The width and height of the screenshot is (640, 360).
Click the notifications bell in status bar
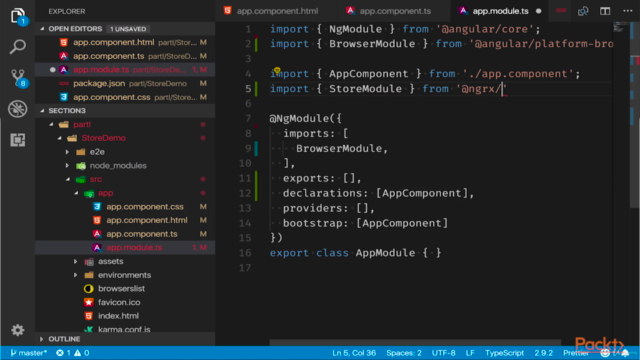[x=625, y=353]
